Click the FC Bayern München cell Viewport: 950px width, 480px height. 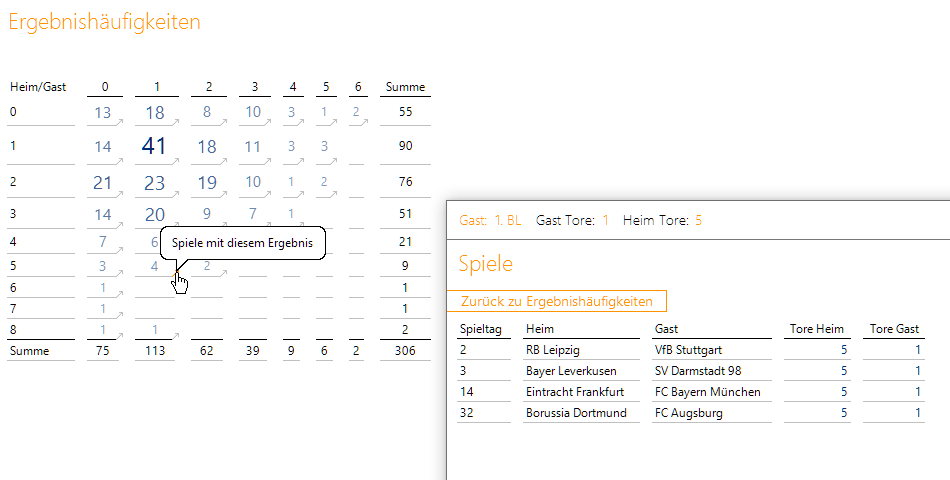coord(707,392)
